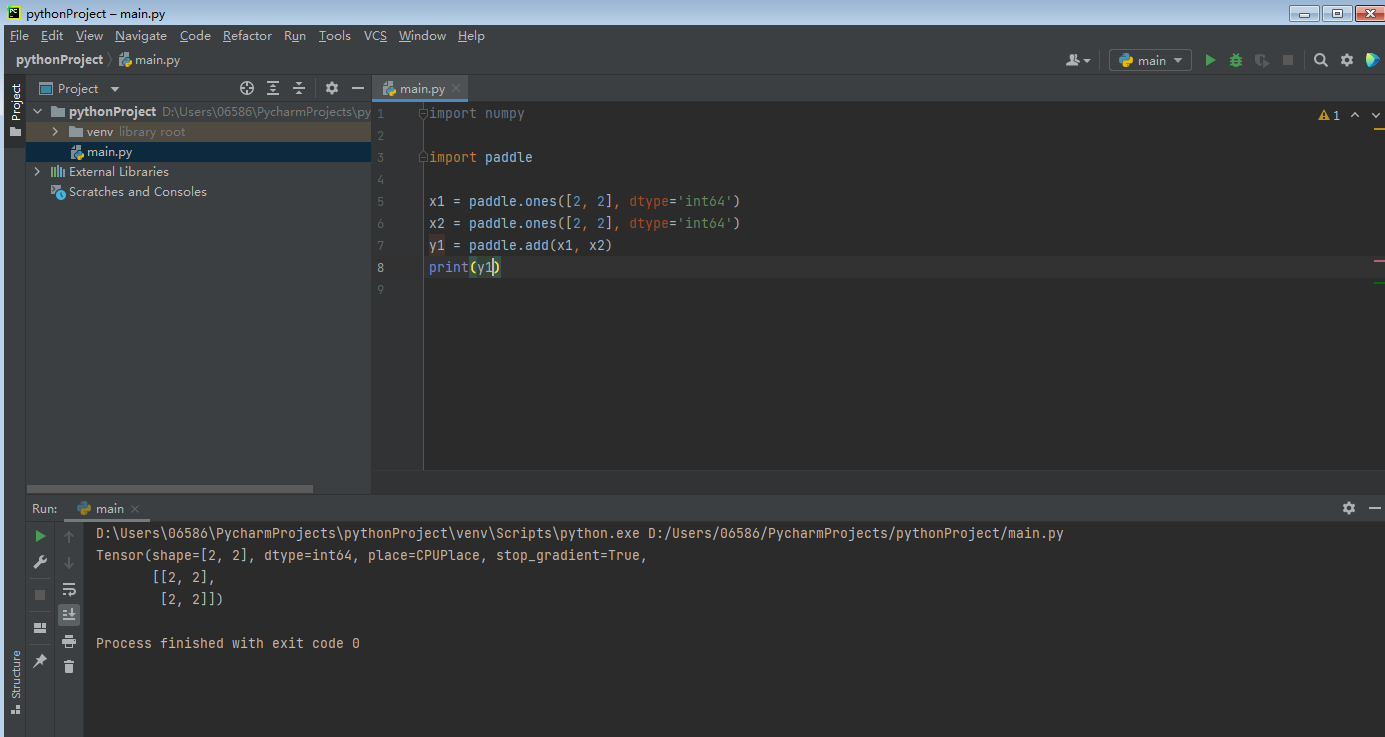The height and width of the screenshot is (737, 1385).
Task: Print console output with printer icon
Action: pyautogui.click(x=68, y=641)
